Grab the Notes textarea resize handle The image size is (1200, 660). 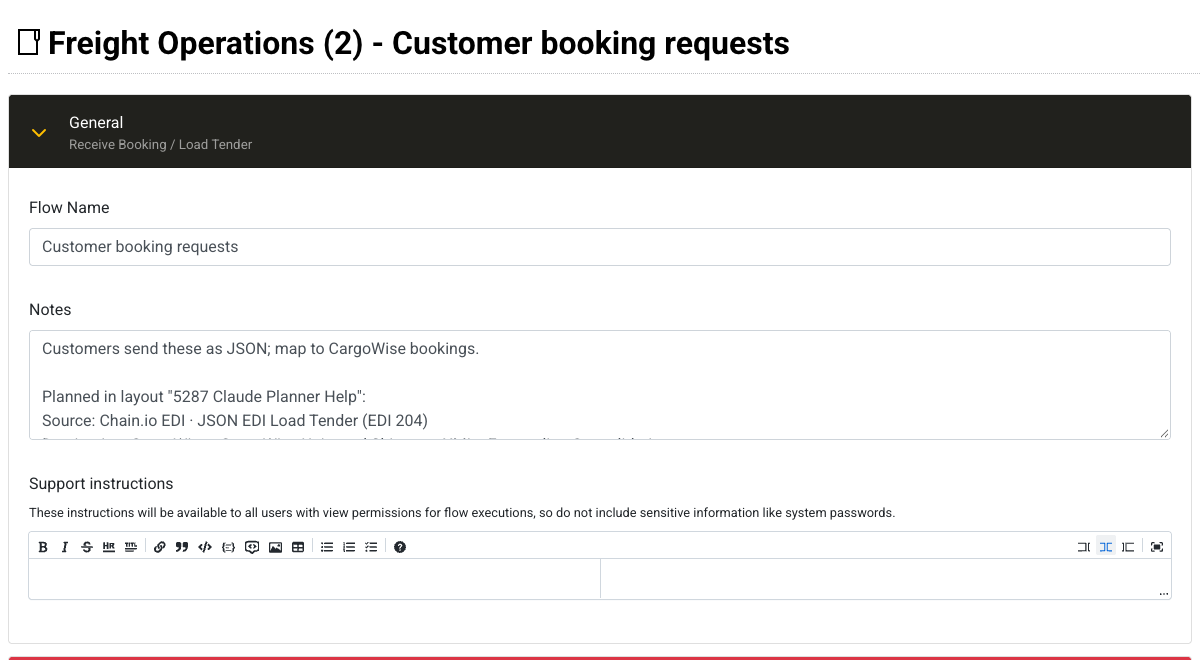pos(1164,433)
